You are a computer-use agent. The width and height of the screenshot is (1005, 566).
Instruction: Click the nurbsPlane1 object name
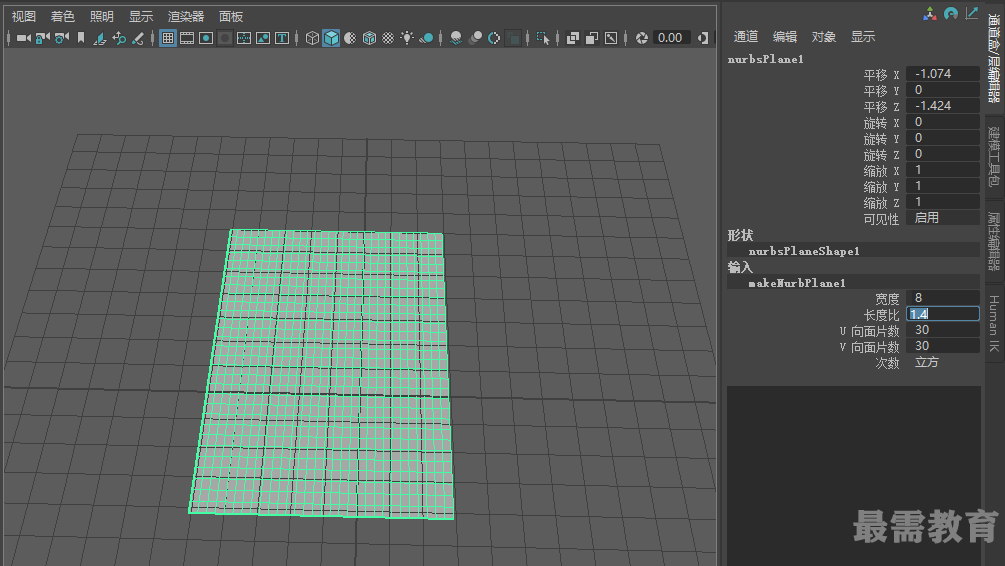pos(766,59)
